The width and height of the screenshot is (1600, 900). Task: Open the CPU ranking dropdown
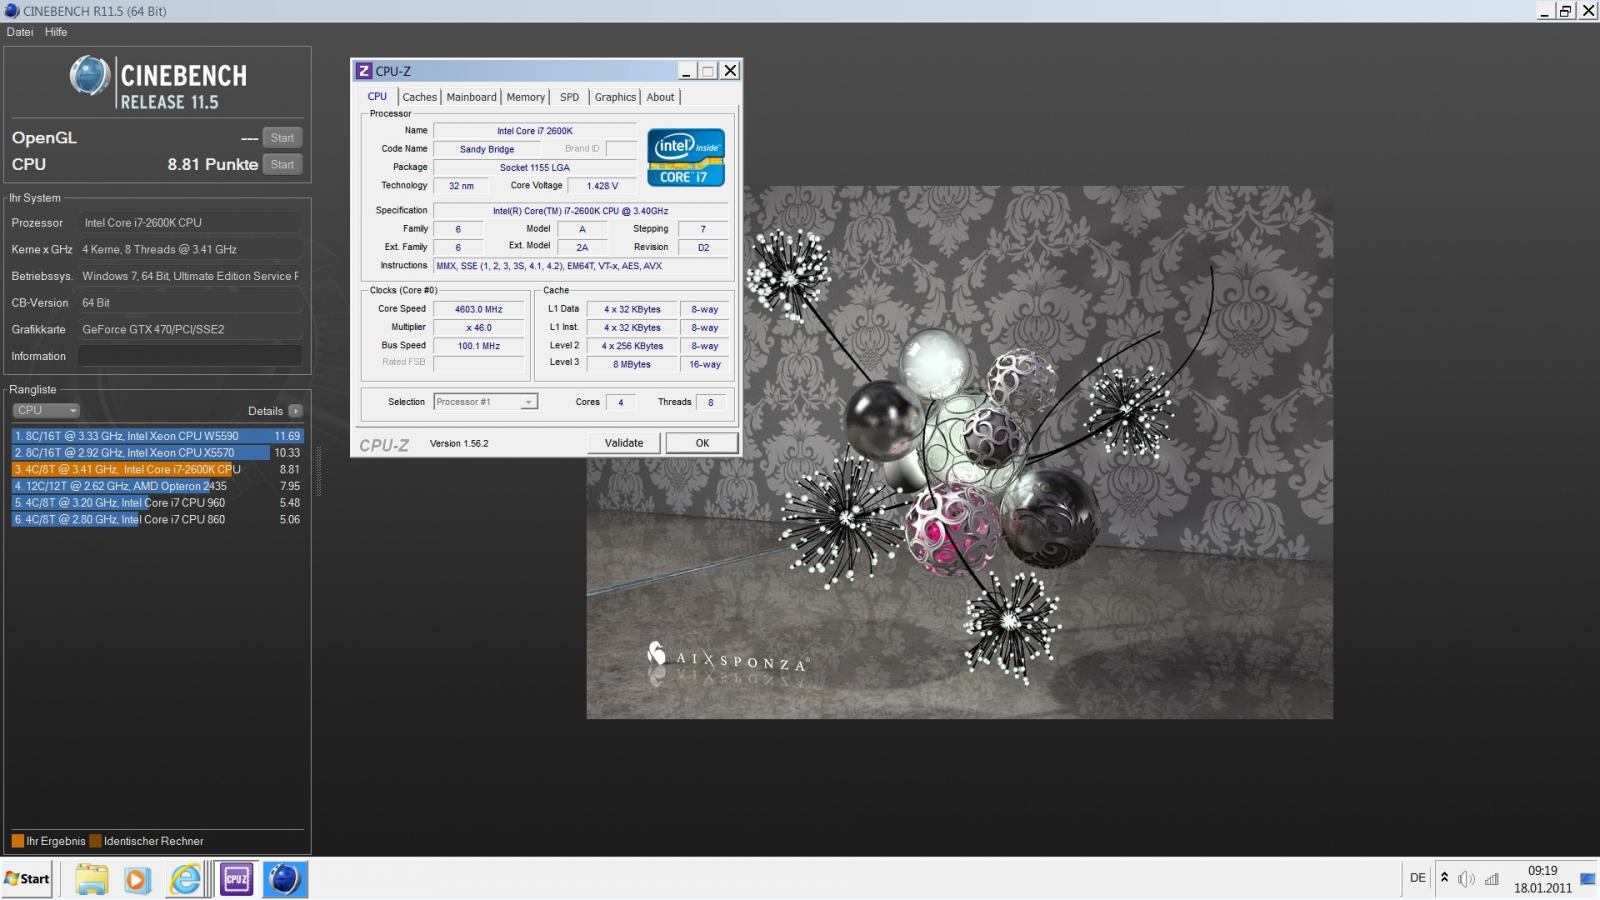point(46,411)
